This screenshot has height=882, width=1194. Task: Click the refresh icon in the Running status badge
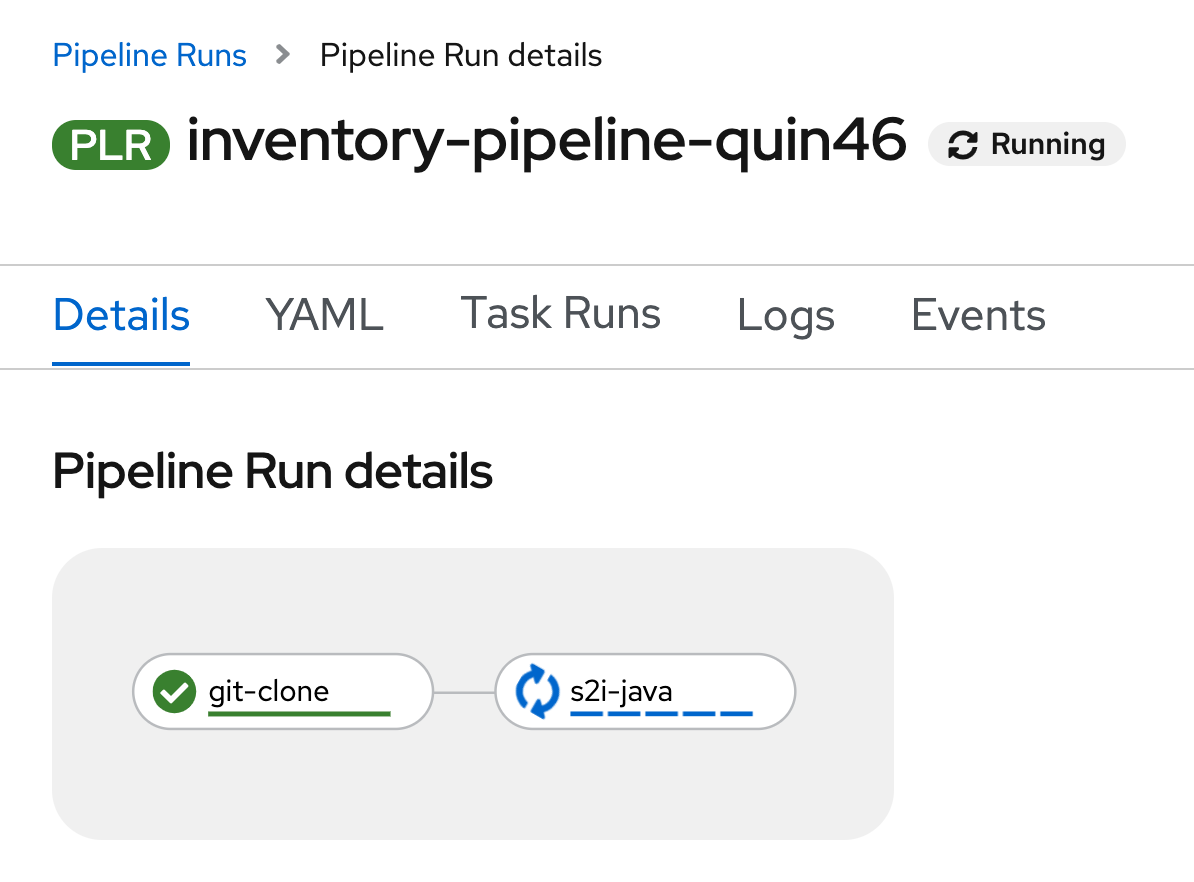(x=963, y=144)
